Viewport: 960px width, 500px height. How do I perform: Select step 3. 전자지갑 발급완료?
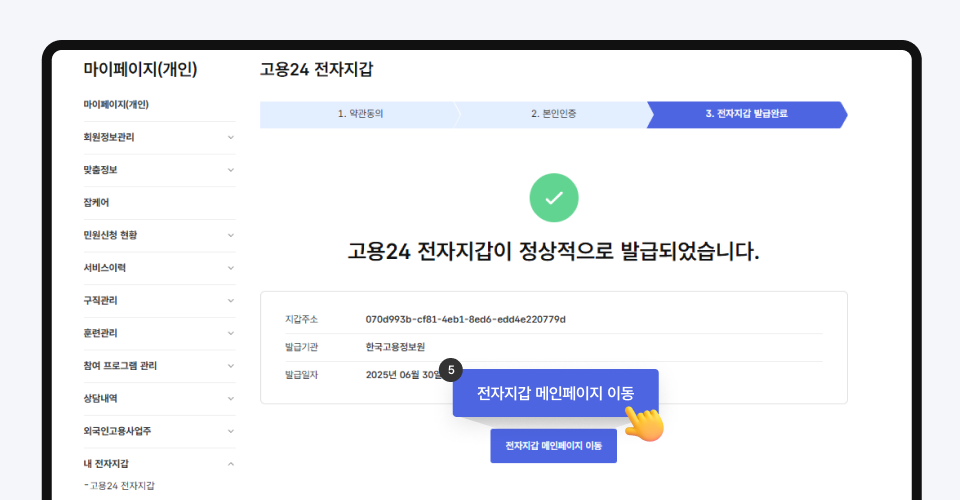746,114
